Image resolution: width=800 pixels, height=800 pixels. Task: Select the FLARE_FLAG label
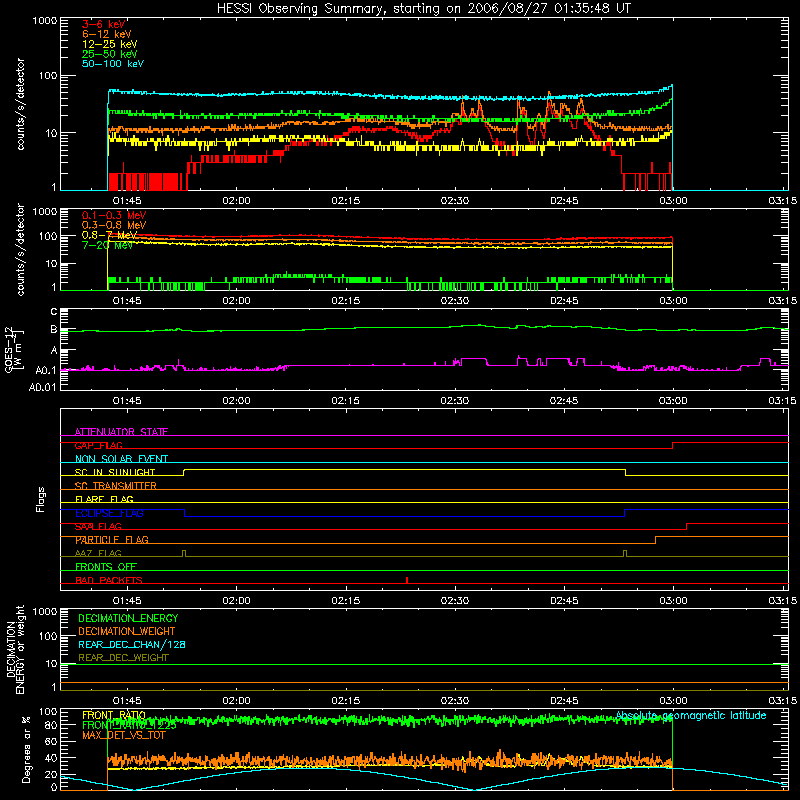(104, 499)
